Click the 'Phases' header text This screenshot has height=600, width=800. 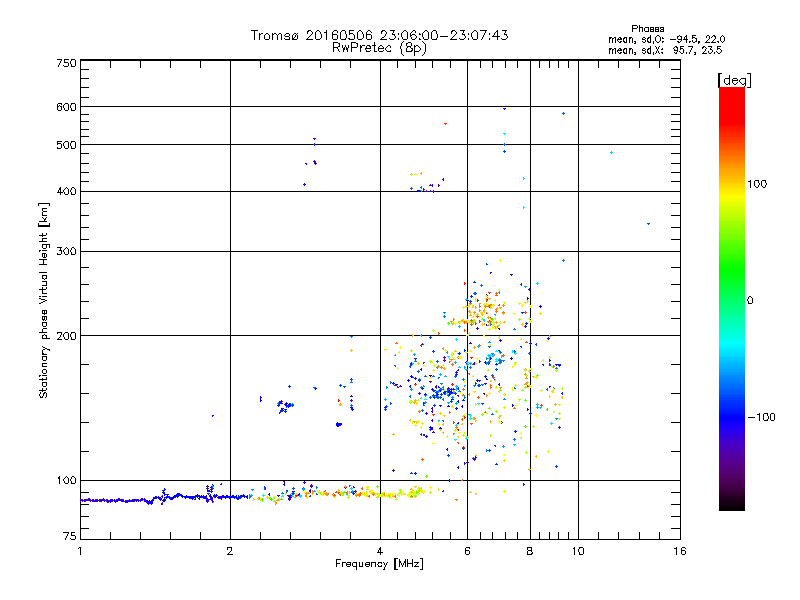tap(647, 29)
